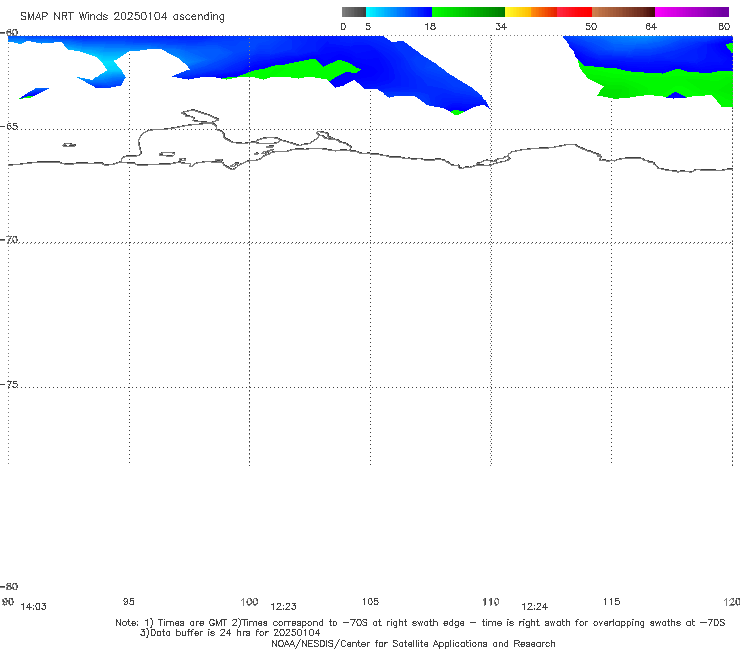Viewport: 740px width, 650px height.
Task: Click the gray 0-5 segment of color bar
Action: (354, 12)
